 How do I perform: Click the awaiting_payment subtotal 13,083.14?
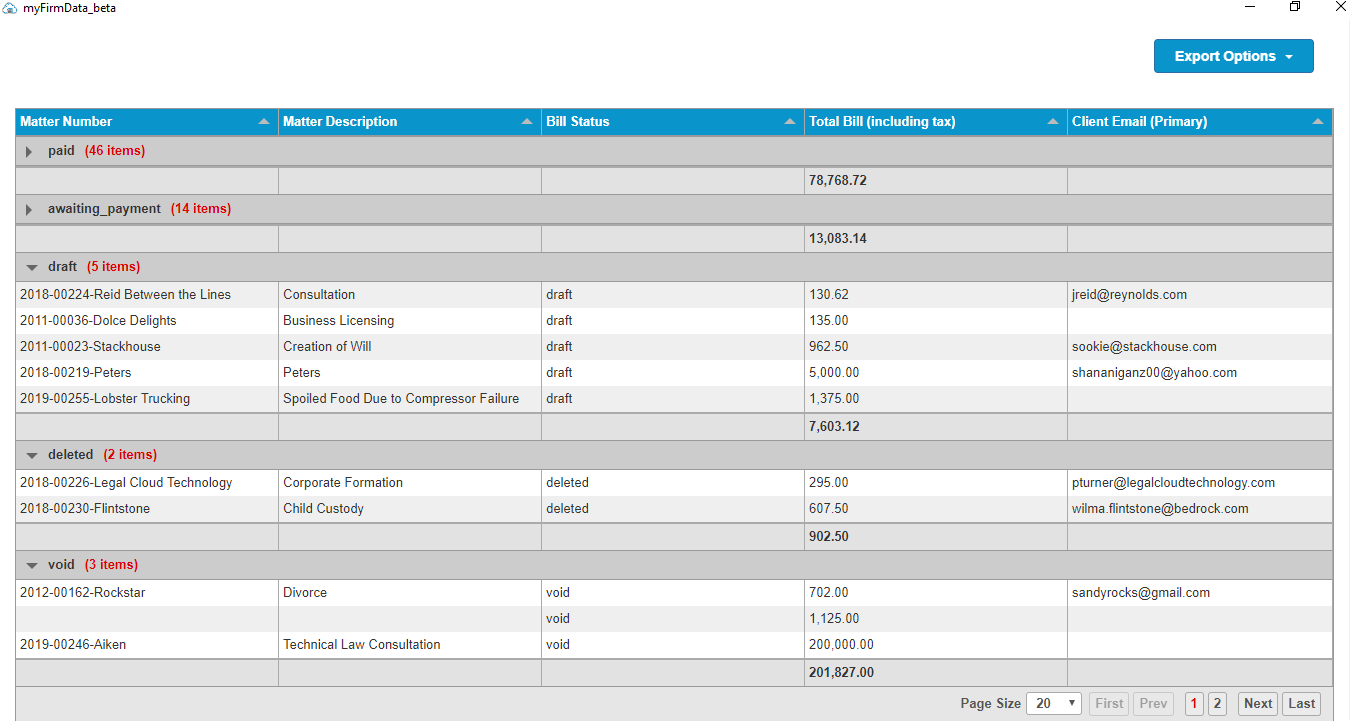(838, 239)
